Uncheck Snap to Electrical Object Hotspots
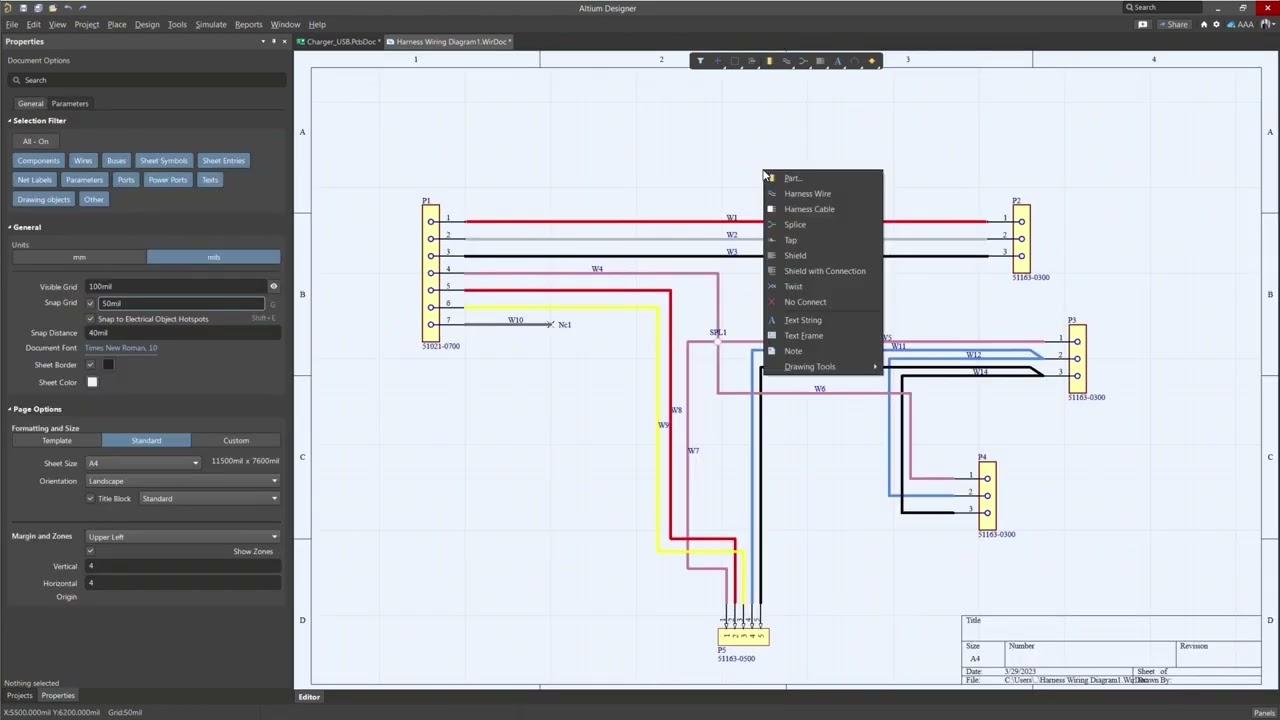1280x720 pixels. [91, 319]
